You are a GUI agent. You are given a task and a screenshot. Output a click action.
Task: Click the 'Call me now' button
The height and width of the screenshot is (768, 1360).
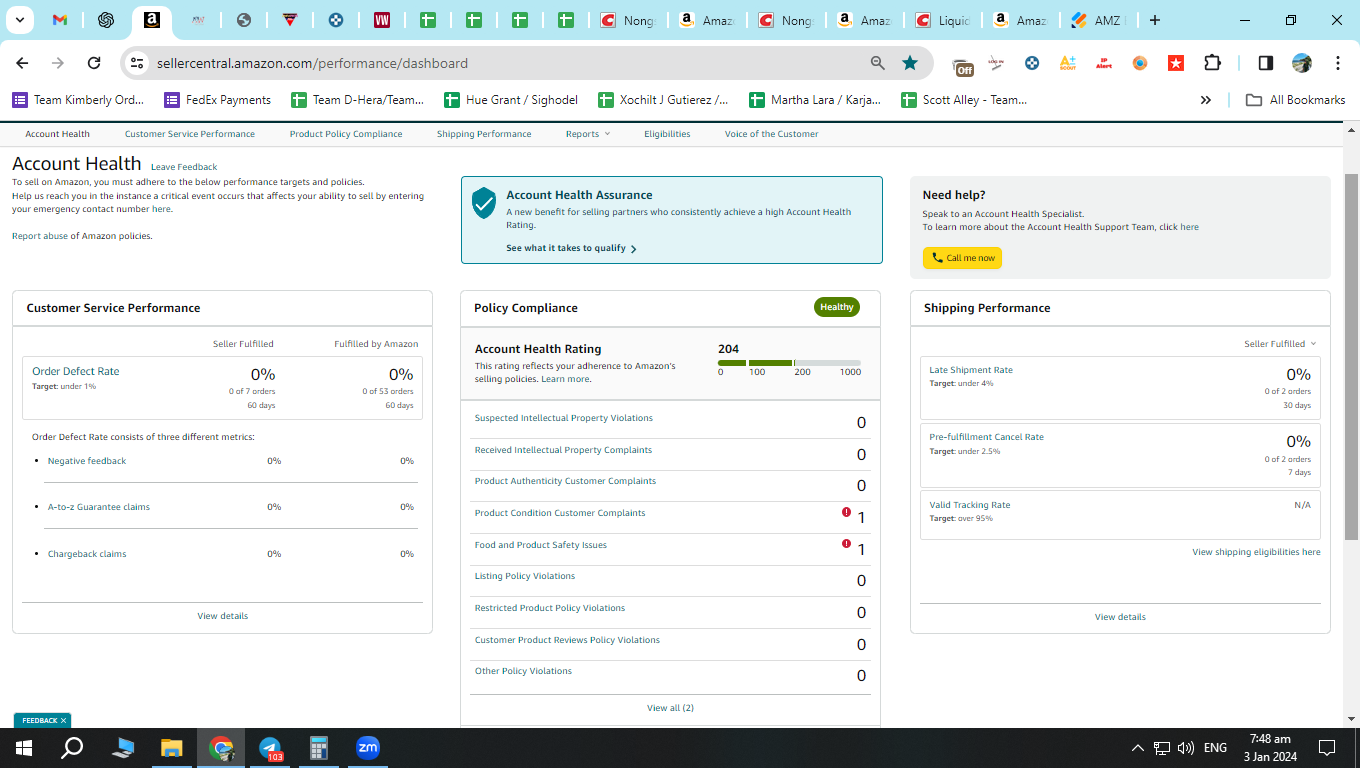pyautogui.click(x=962, y=258)
